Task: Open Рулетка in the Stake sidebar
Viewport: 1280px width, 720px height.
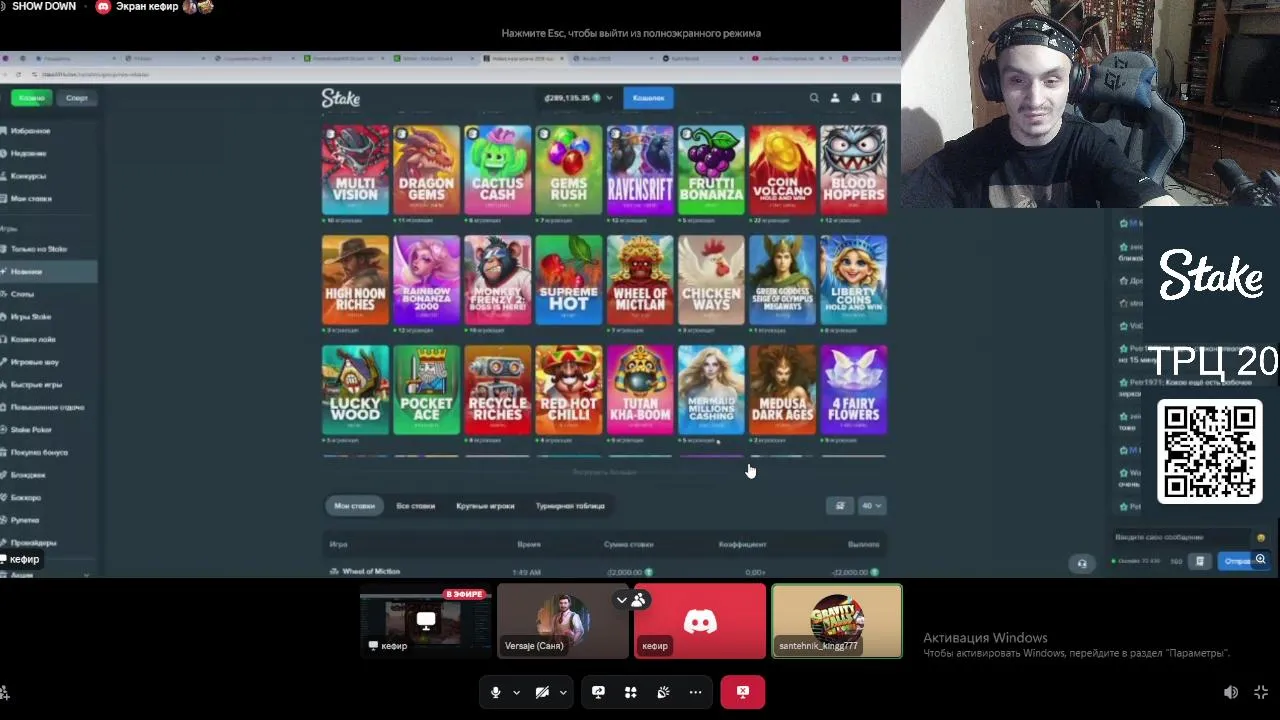Action: pos(25,520)
